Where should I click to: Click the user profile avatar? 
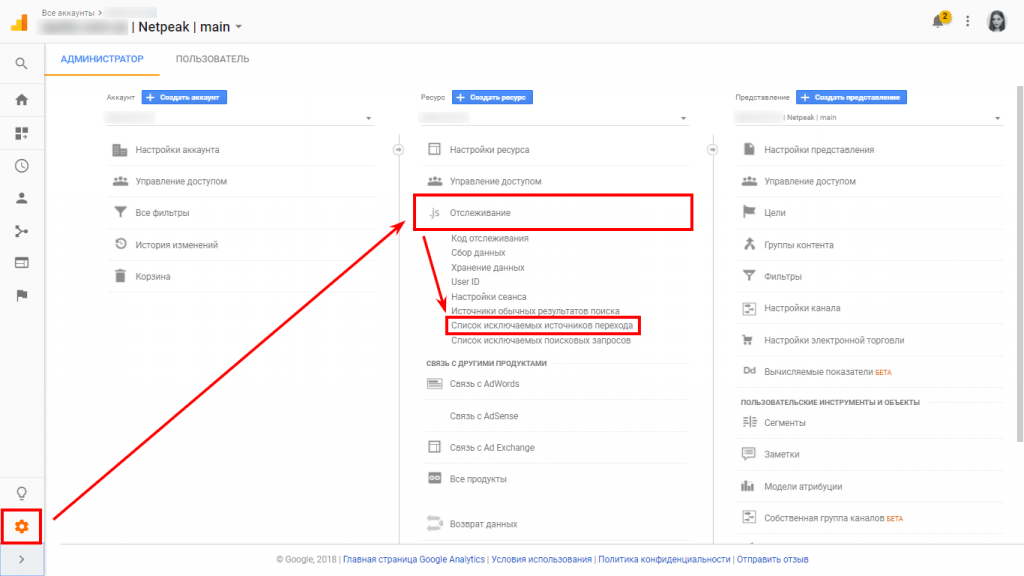pos(996,21)
